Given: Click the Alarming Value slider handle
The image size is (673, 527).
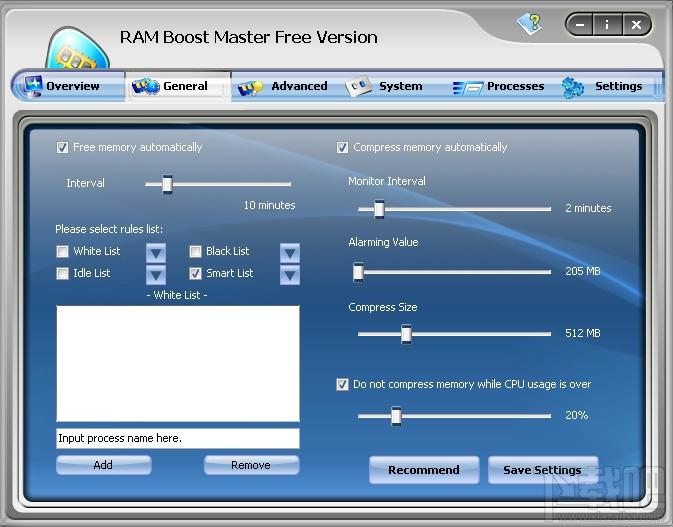Looking at the screenshot, I should pyautogui.click(x=358, y=272).
